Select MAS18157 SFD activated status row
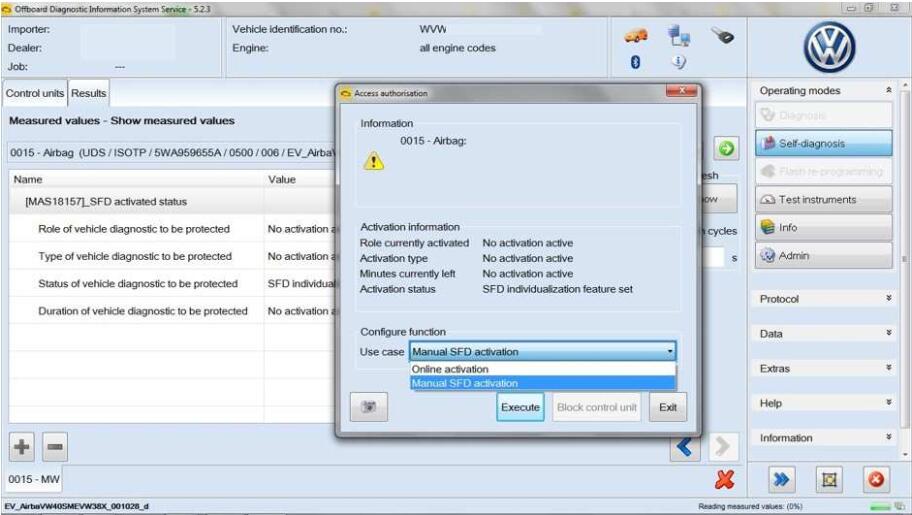This screenshot has height=515, width=912. point(173,201)
